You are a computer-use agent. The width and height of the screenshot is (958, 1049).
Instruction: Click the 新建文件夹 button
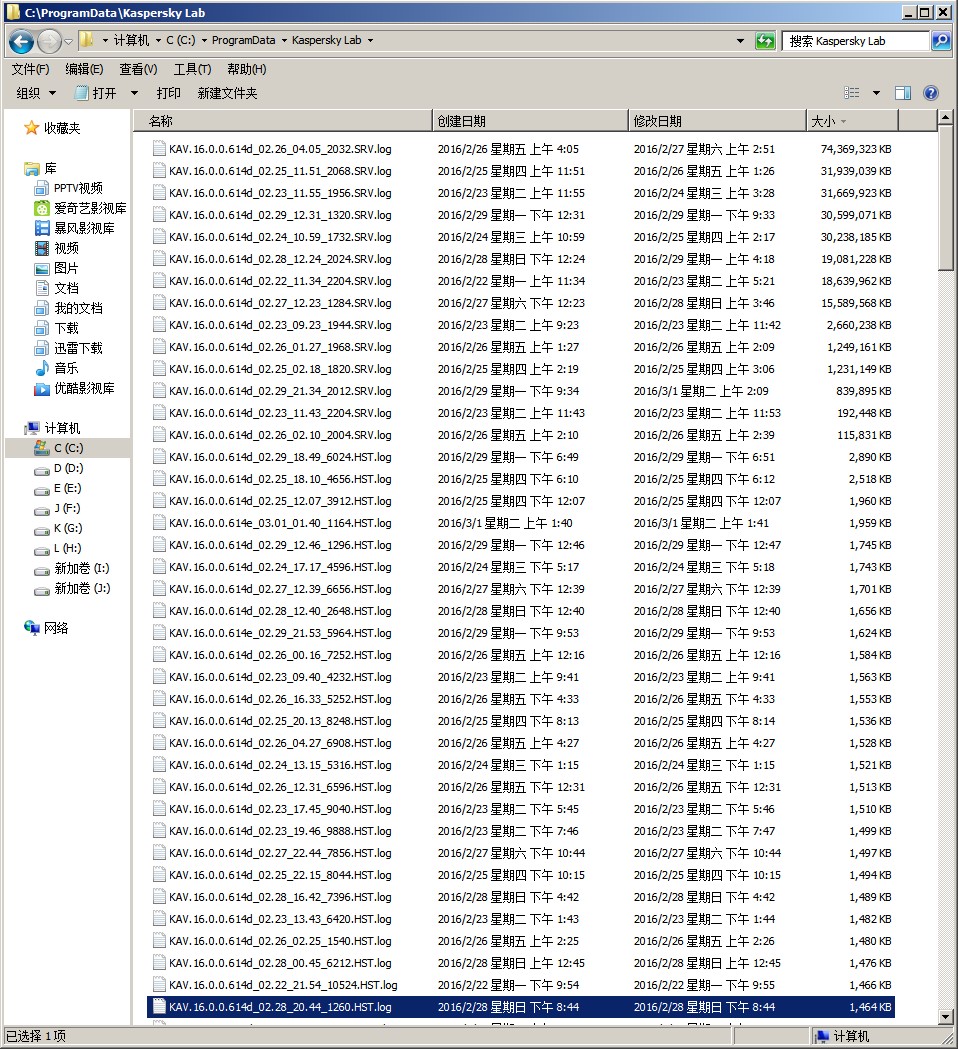point(227,93)
